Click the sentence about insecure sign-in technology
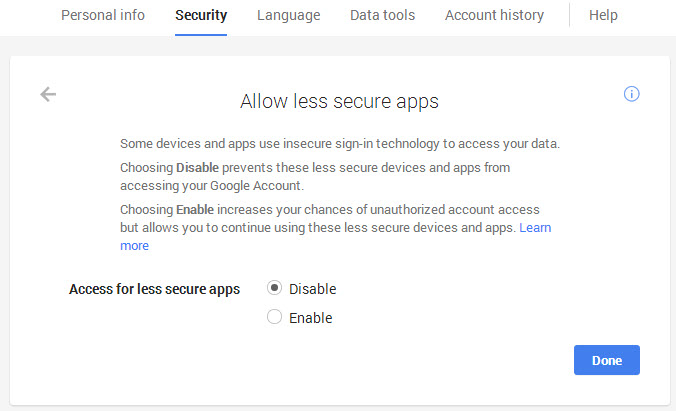 tap(339, 144)
